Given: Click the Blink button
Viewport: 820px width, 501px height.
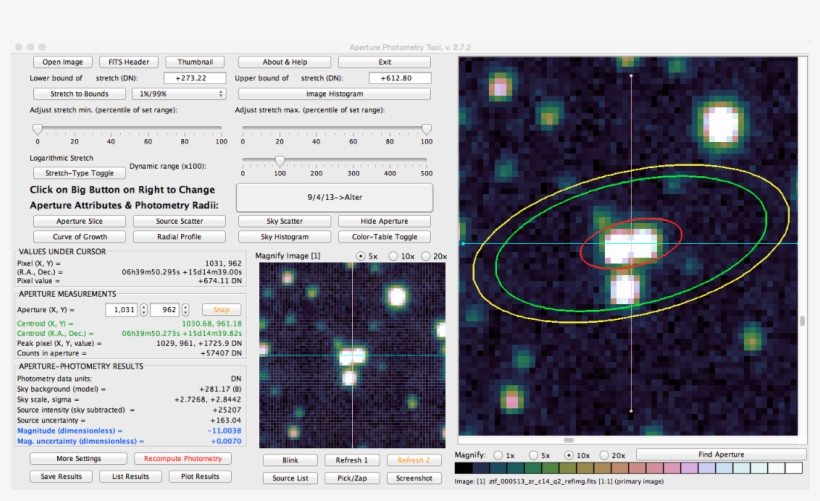Looking at the screenshot, I should (x=290, y=460).
